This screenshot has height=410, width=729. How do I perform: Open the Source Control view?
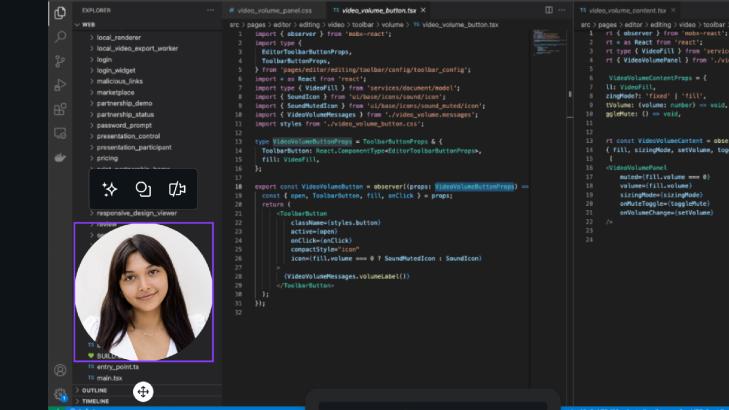click(x=60, y=61)
